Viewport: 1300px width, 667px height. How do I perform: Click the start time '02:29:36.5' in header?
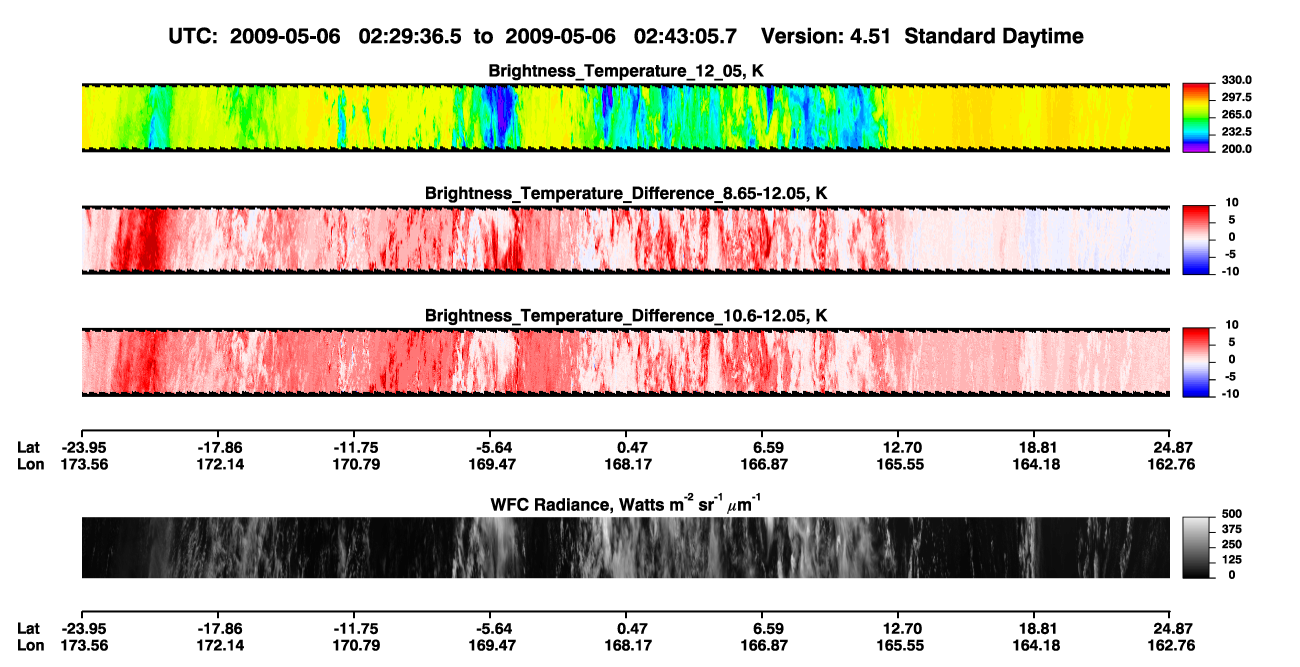(409, 36)
